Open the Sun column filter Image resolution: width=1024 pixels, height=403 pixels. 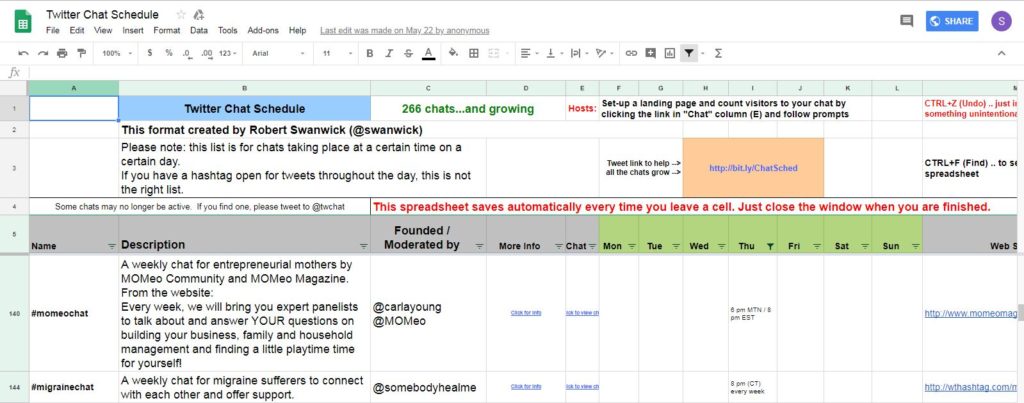pos(915,246)
